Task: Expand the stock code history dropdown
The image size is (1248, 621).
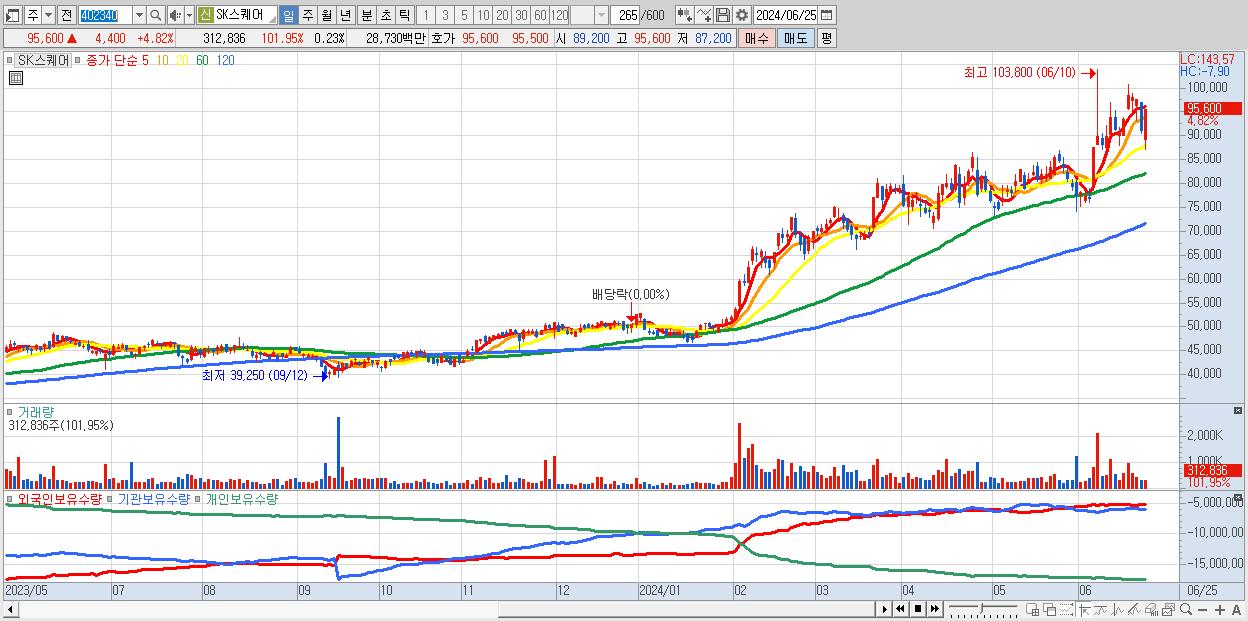Action: (139, 15)
